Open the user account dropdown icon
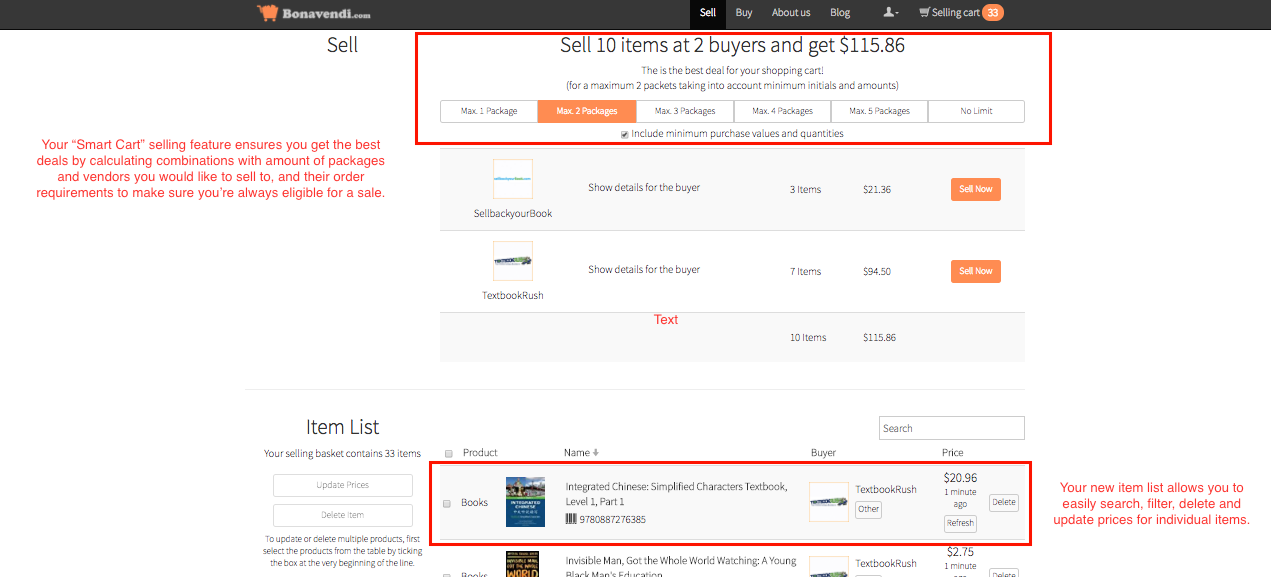This screenshot has height=577, width=1271. pos(890,13)
